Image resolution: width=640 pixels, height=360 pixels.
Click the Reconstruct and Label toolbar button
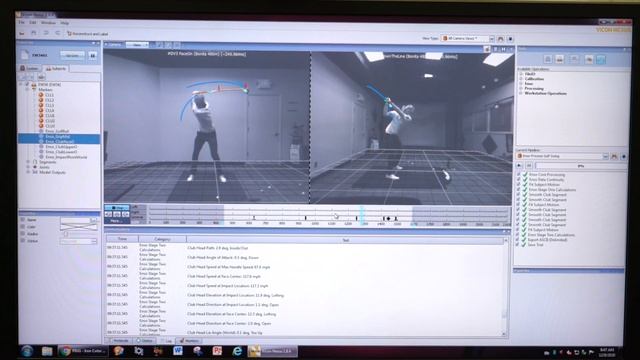point(87,34)
